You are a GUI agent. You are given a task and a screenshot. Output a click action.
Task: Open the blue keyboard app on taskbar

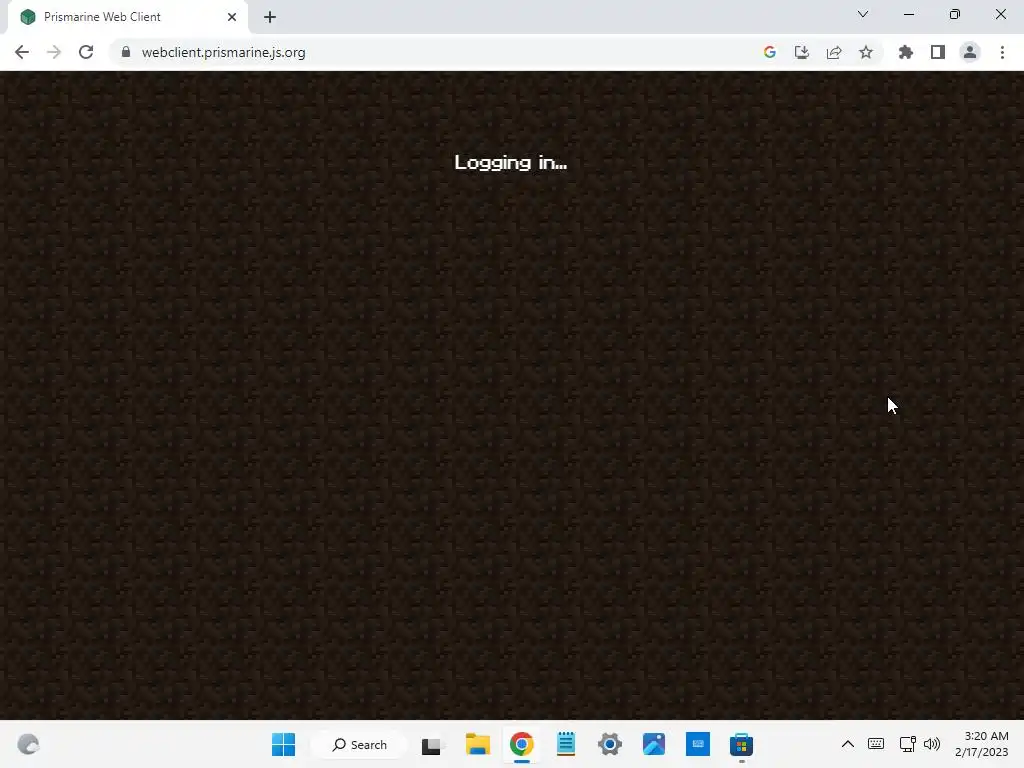point(697,744)
